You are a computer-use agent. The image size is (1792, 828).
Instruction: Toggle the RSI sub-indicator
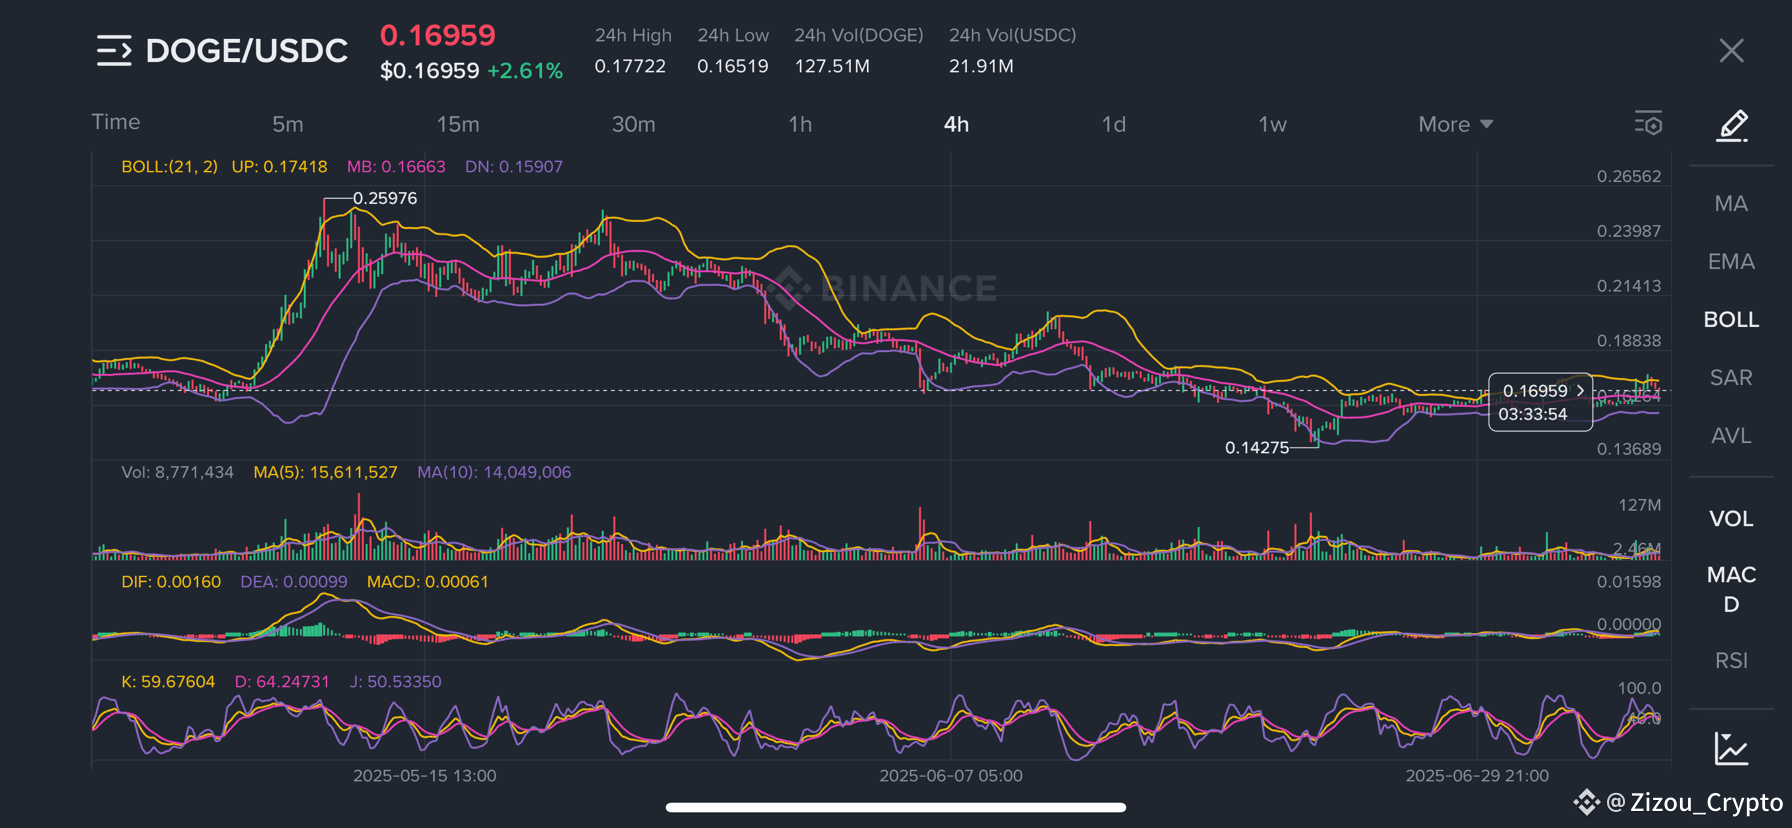click(x=1731, y=661)
